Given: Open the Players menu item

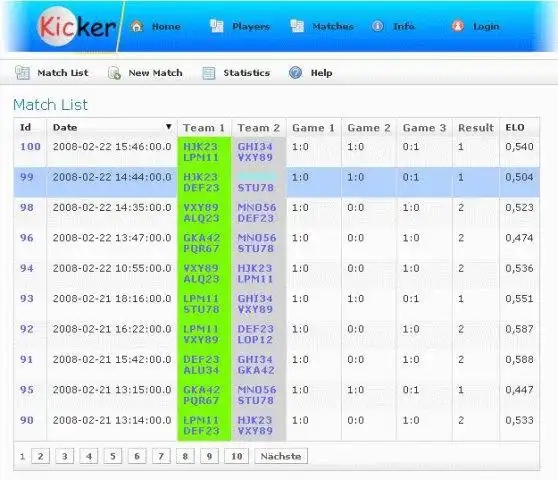Looking at the screenshot, I should coord(251,27).
